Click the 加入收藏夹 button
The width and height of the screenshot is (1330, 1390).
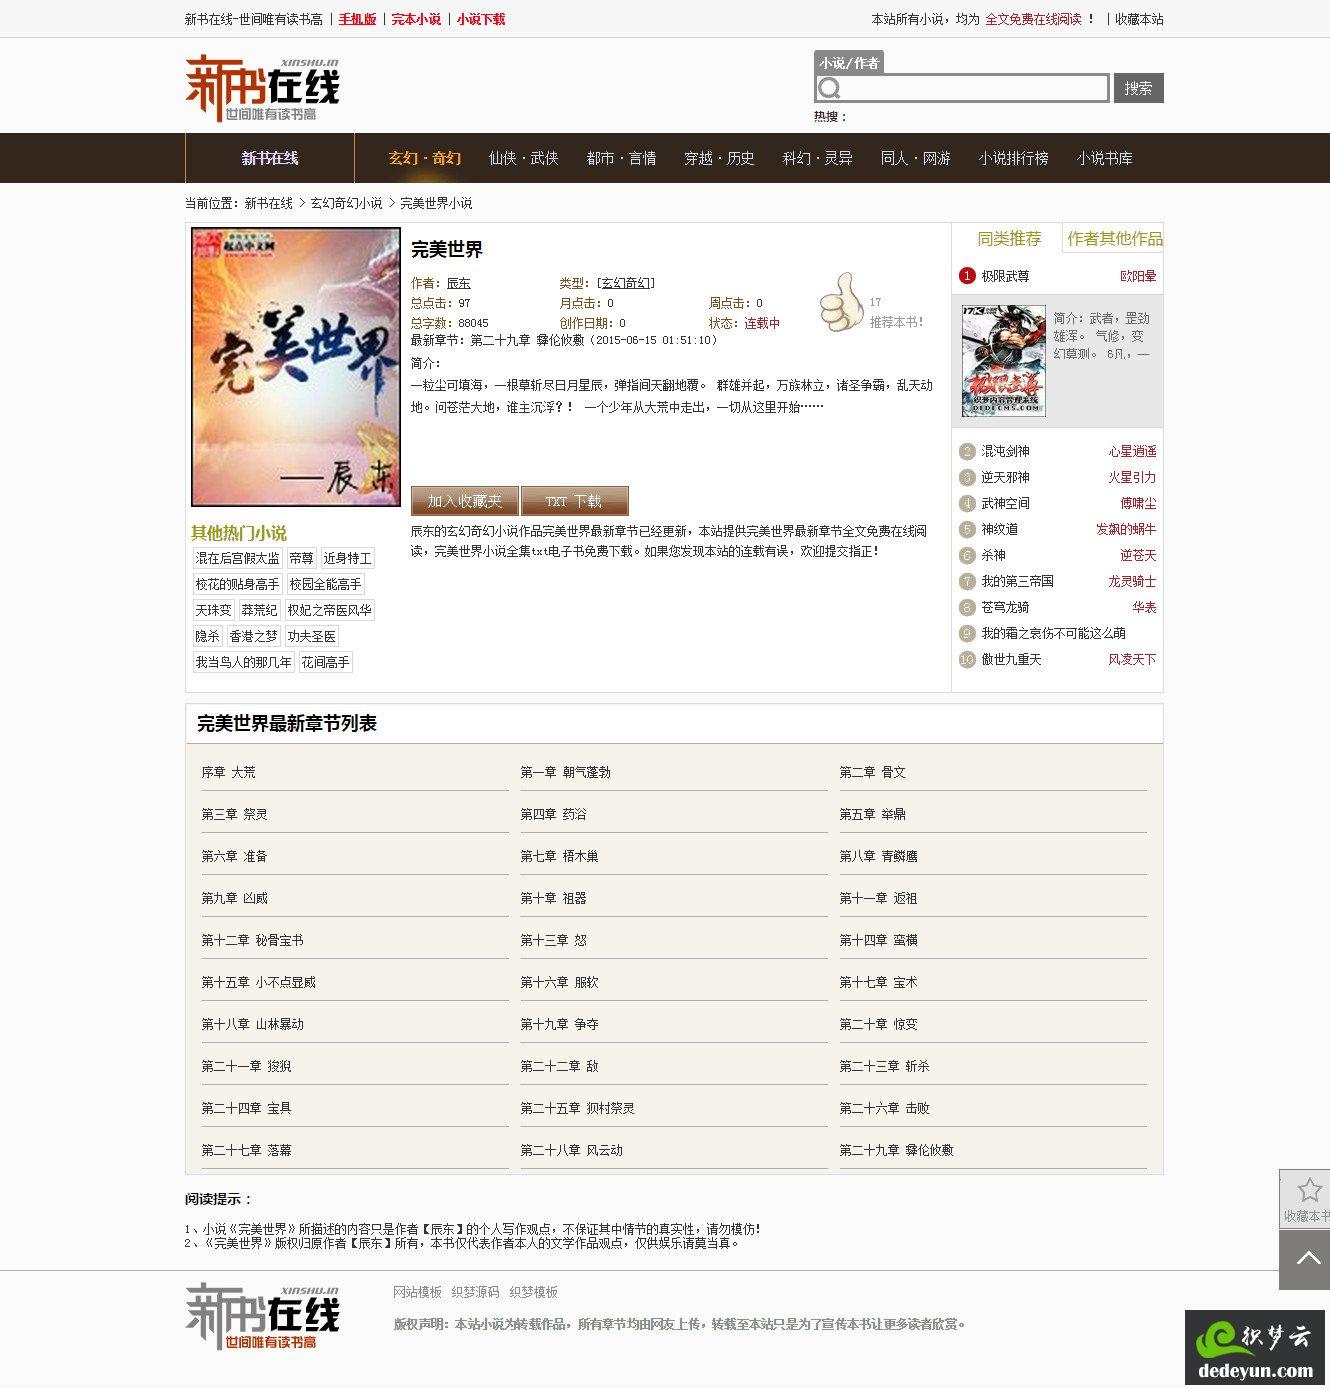(465, 501)
